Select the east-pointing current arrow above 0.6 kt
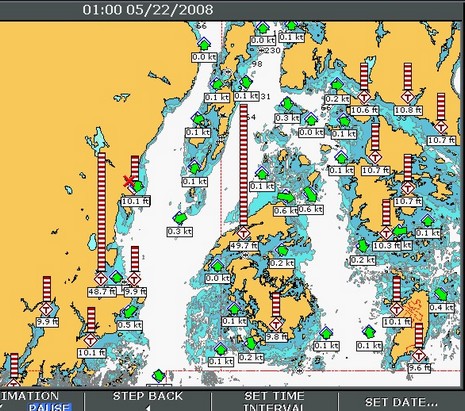 tap(286, 197)
